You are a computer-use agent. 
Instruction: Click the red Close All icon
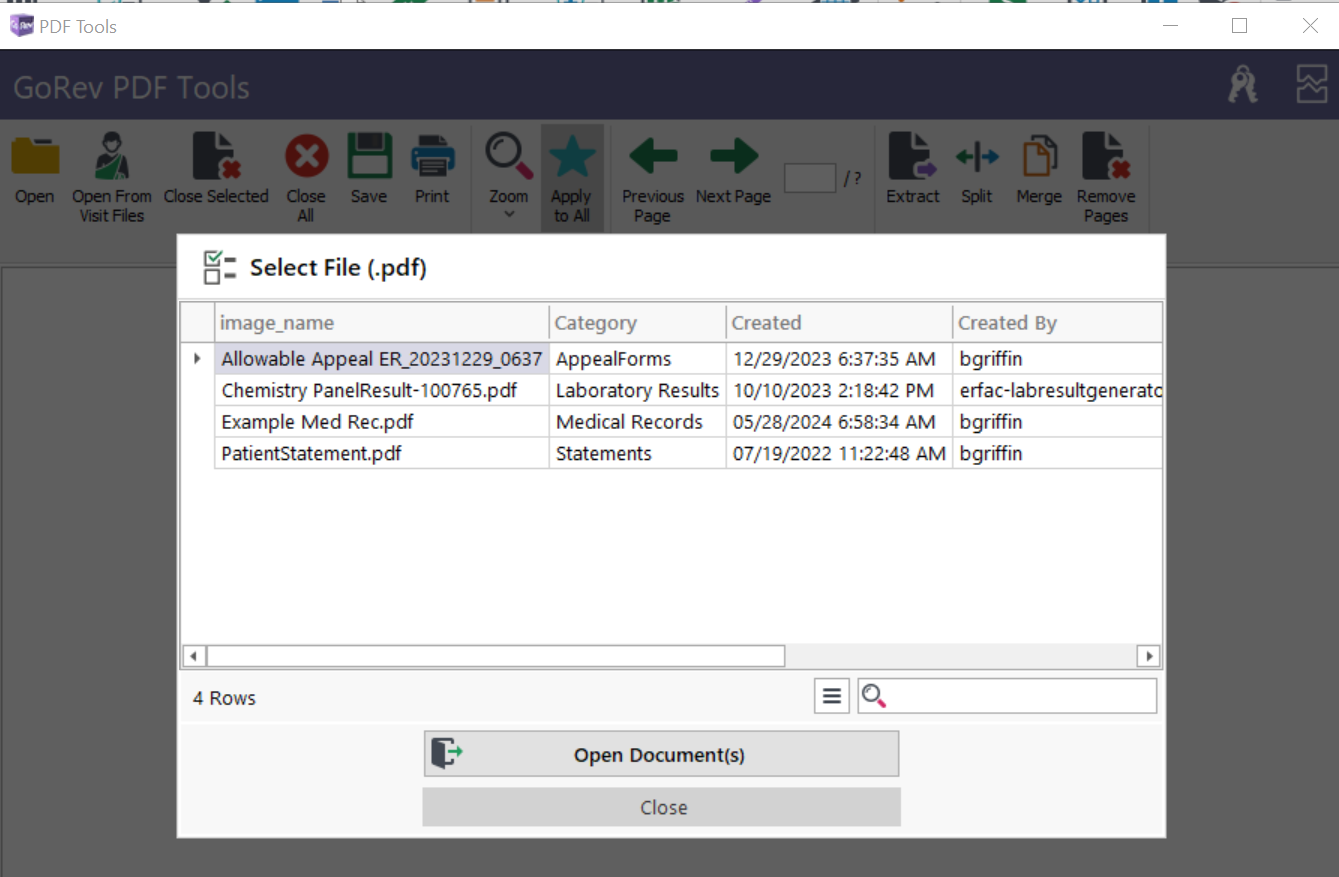306,157
